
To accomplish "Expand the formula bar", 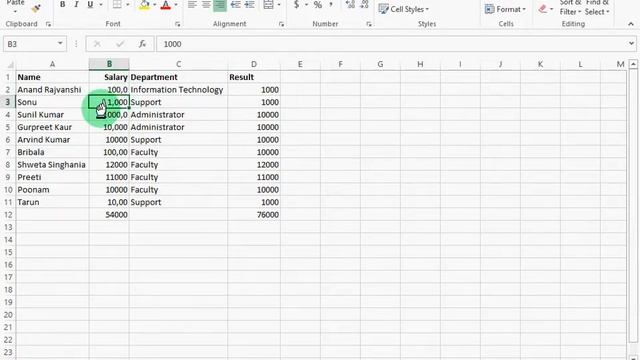I will point(631,44).
